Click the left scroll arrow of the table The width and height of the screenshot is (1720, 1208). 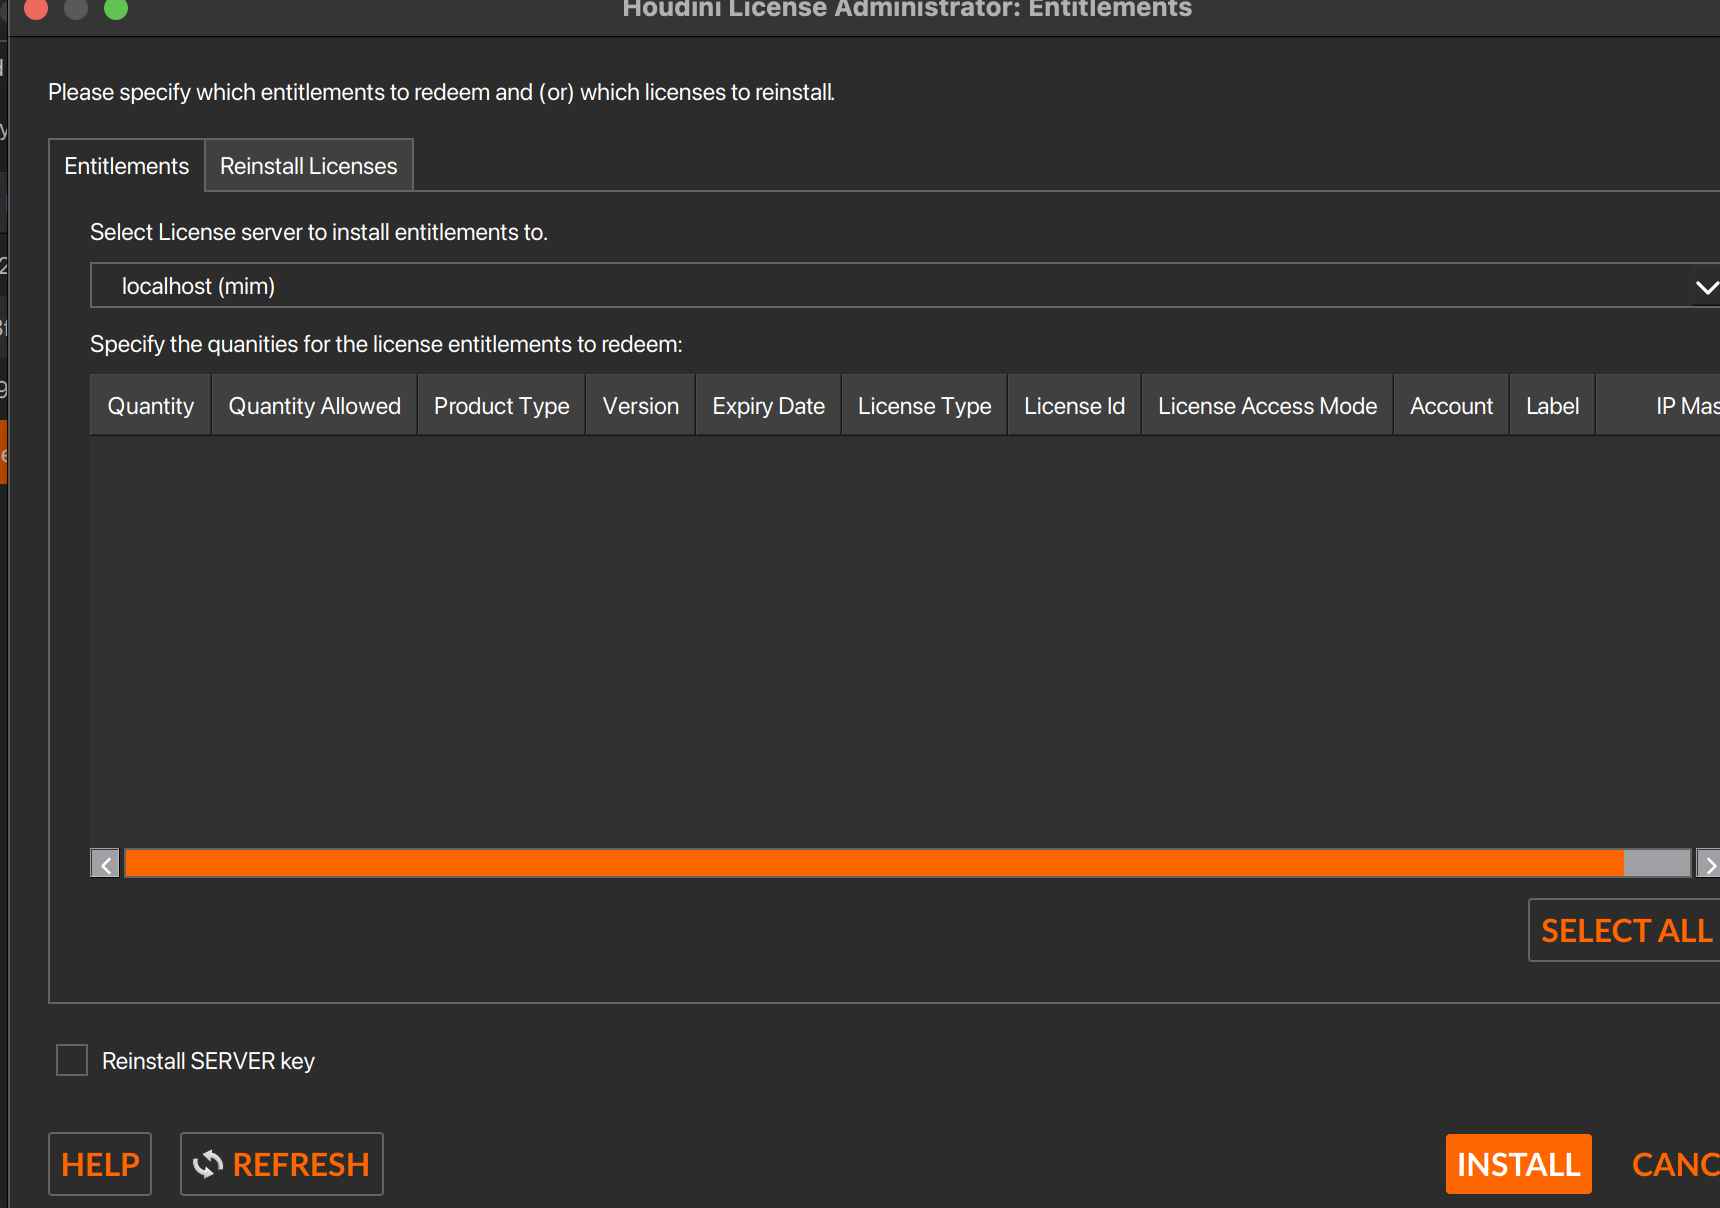pos(105,863)
